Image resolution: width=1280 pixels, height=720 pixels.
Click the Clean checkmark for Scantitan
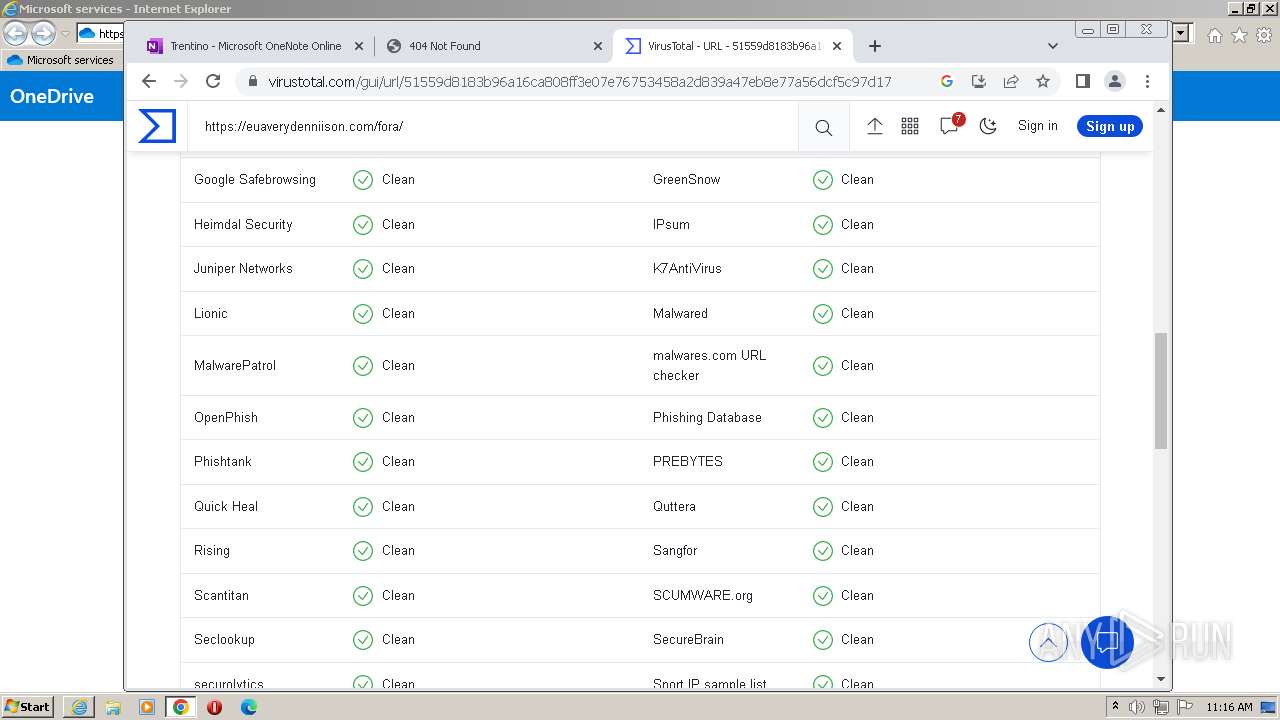363,596
